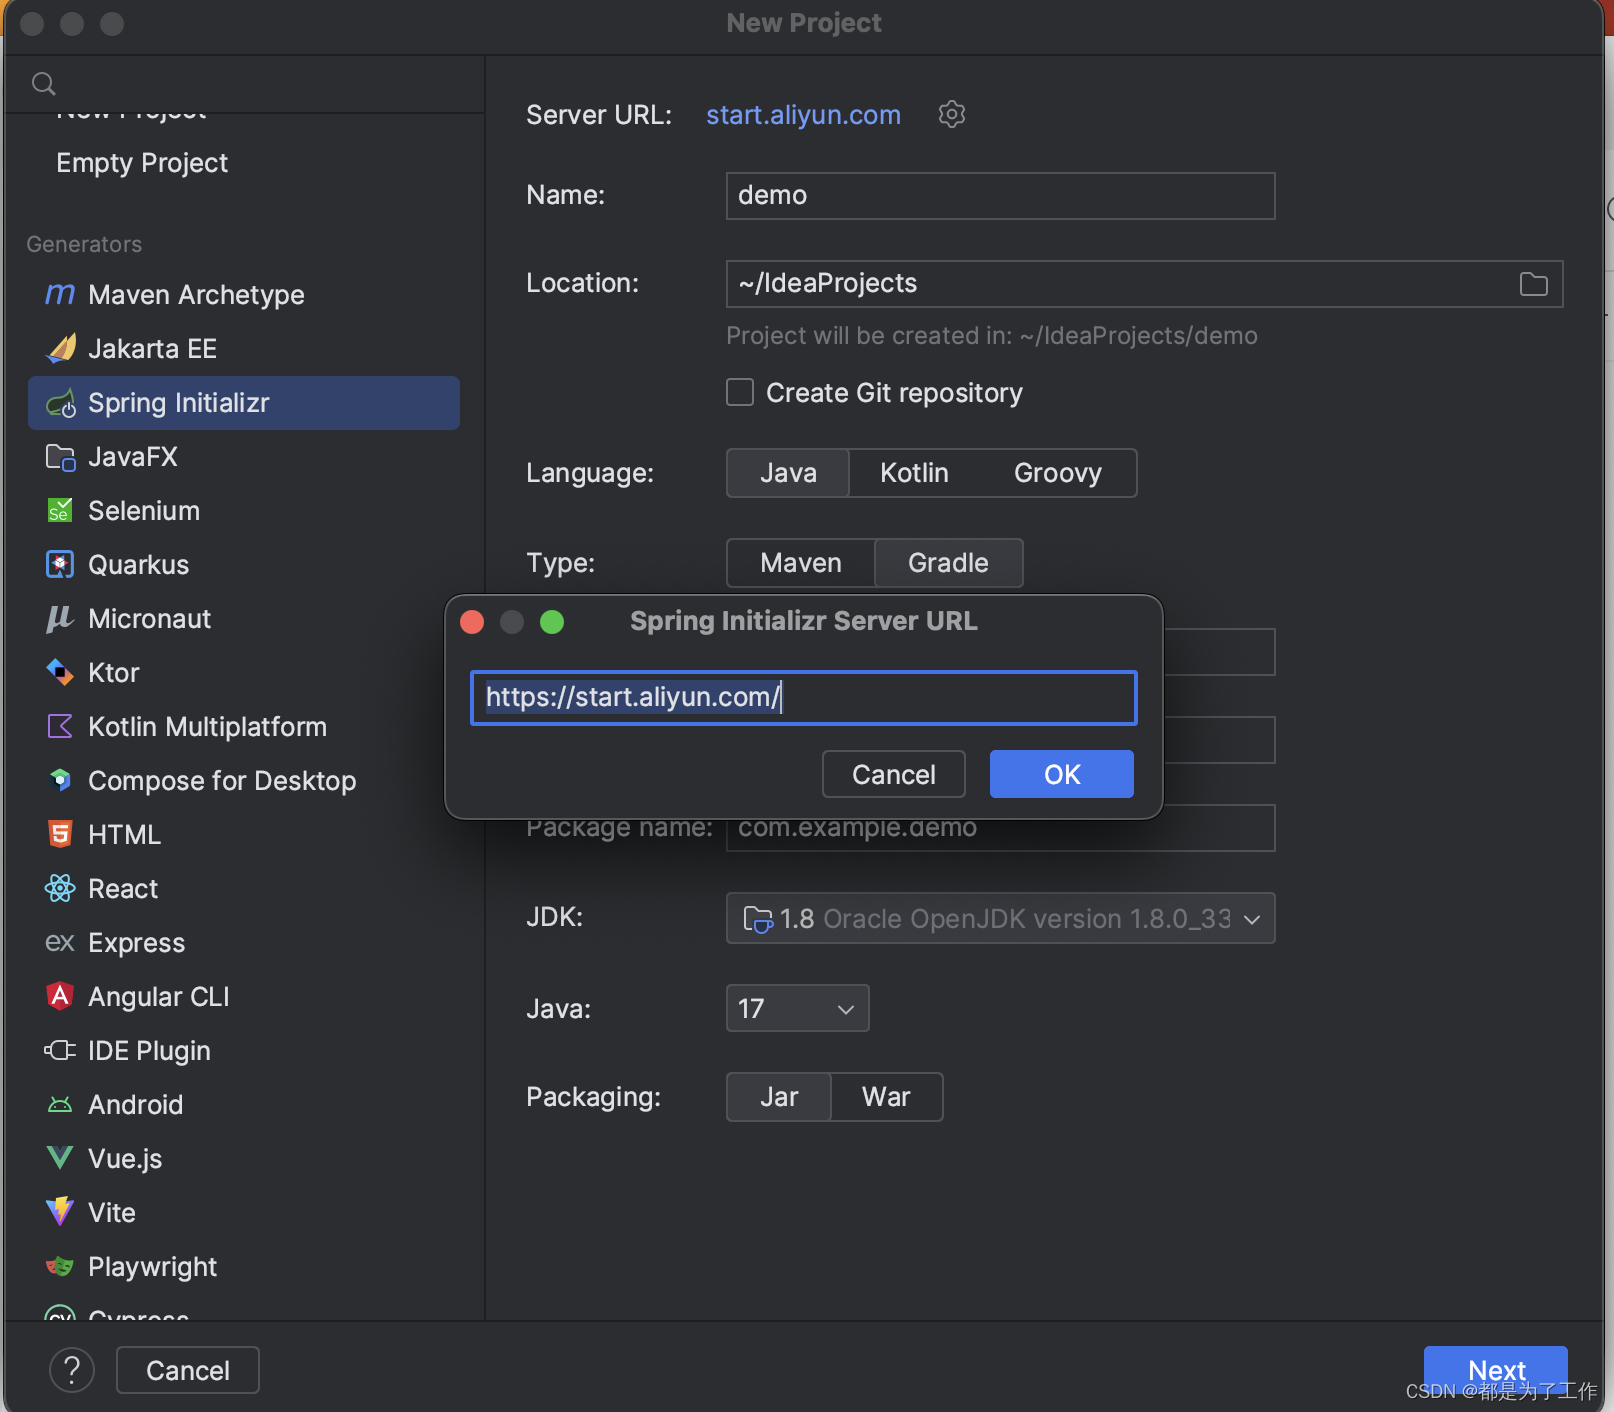This screenshot has width=1614, height=1412.
Task: Select War packaging option
Action: coord(886,1097)
